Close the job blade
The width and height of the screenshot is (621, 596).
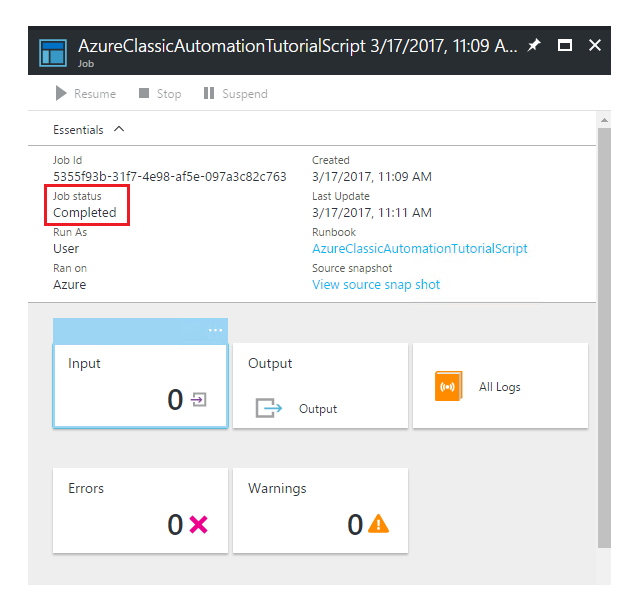[594, 45]
